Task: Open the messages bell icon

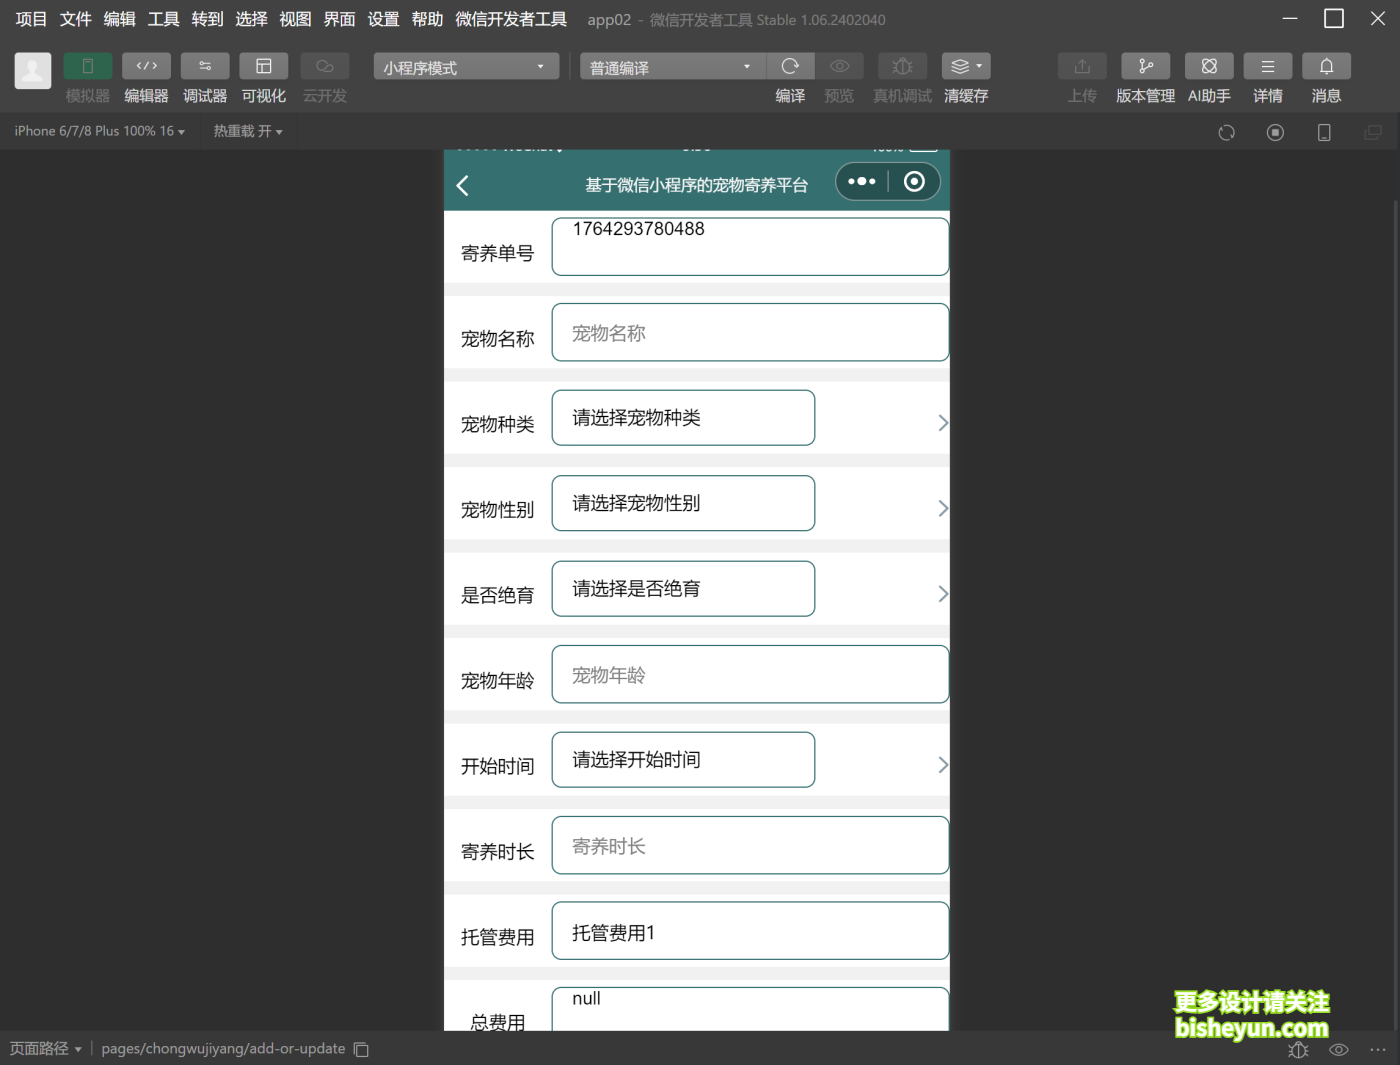Action: (1326, 66)
